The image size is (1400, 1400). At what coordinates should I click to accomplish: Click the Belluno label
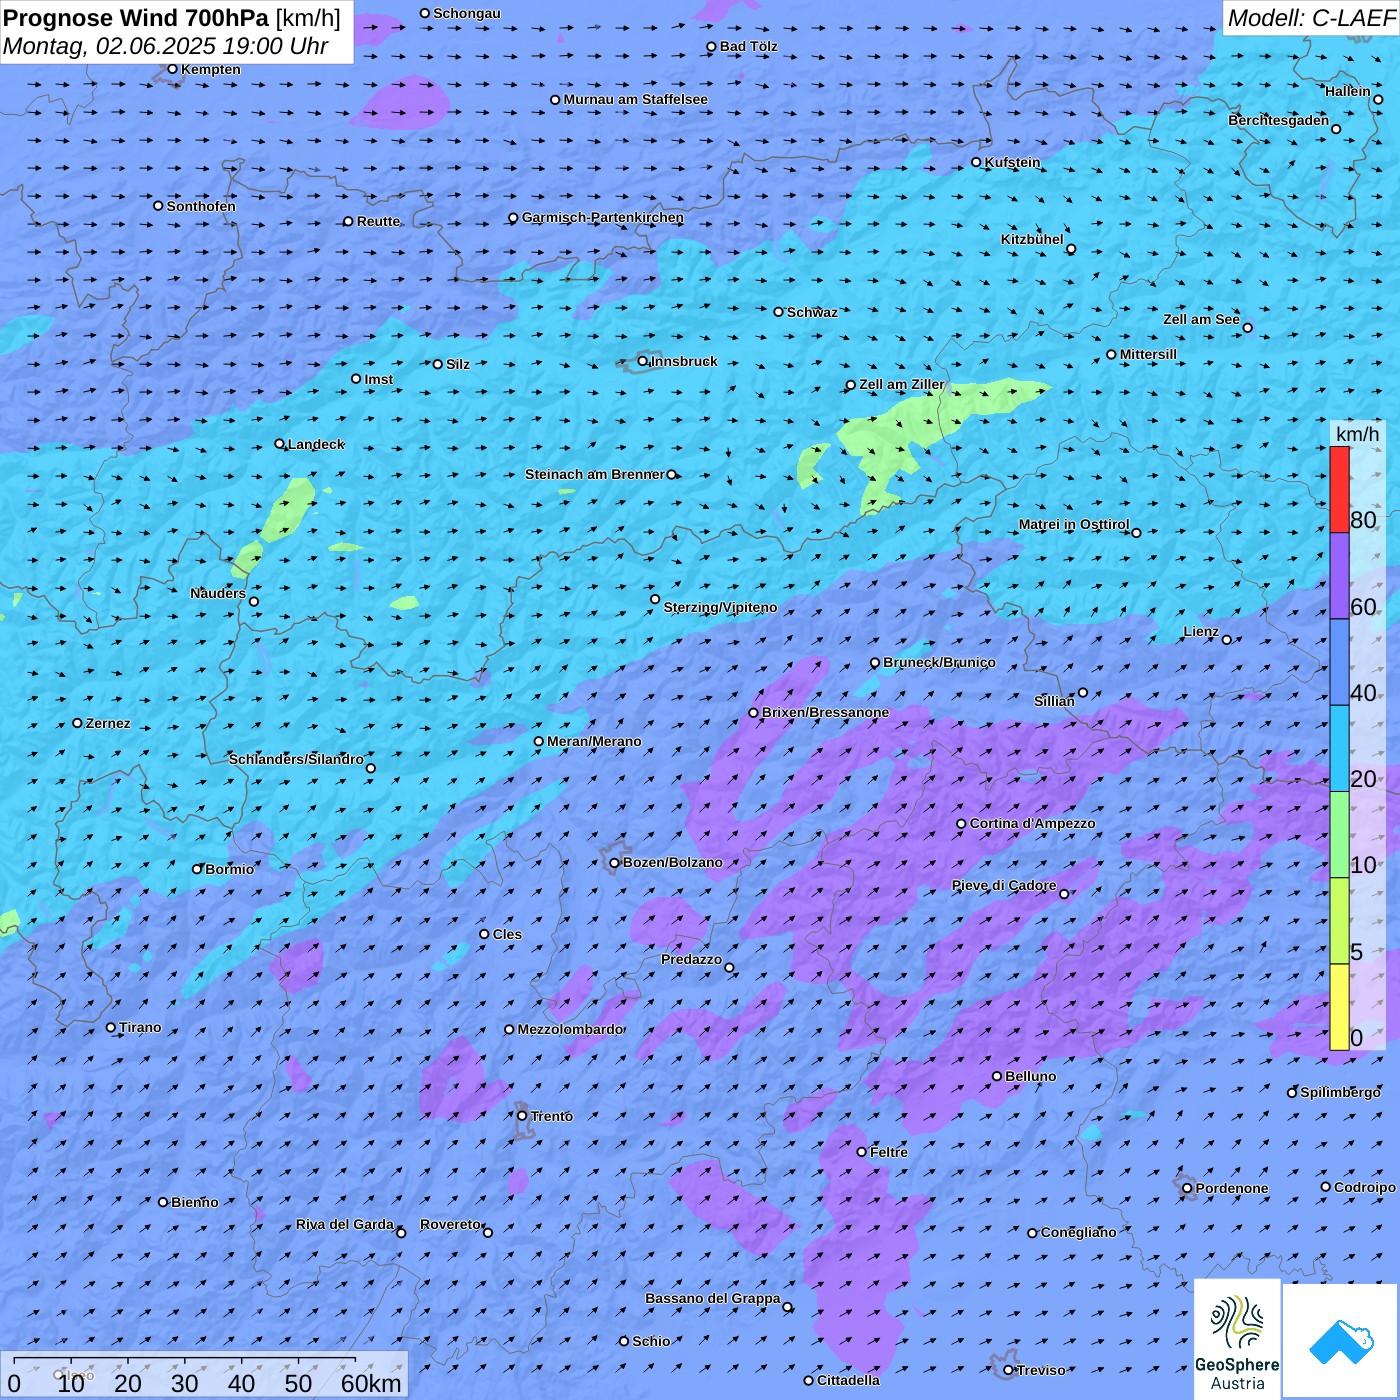(x=1030, y=1076)
